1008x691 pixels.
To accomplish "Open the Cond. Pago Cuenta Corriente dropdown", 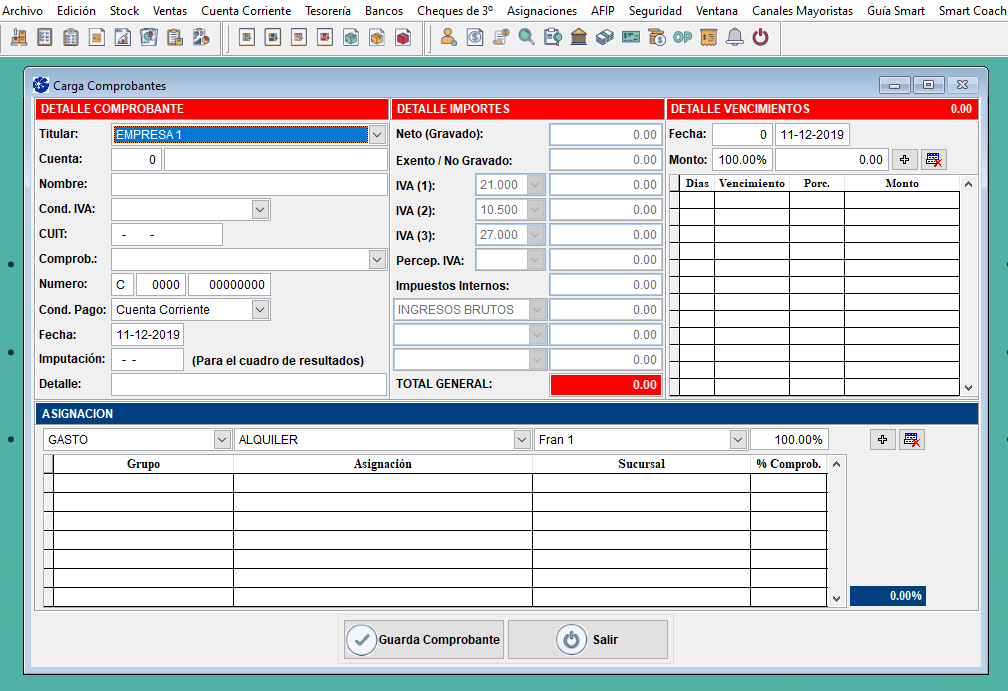I will pos(260,310).
